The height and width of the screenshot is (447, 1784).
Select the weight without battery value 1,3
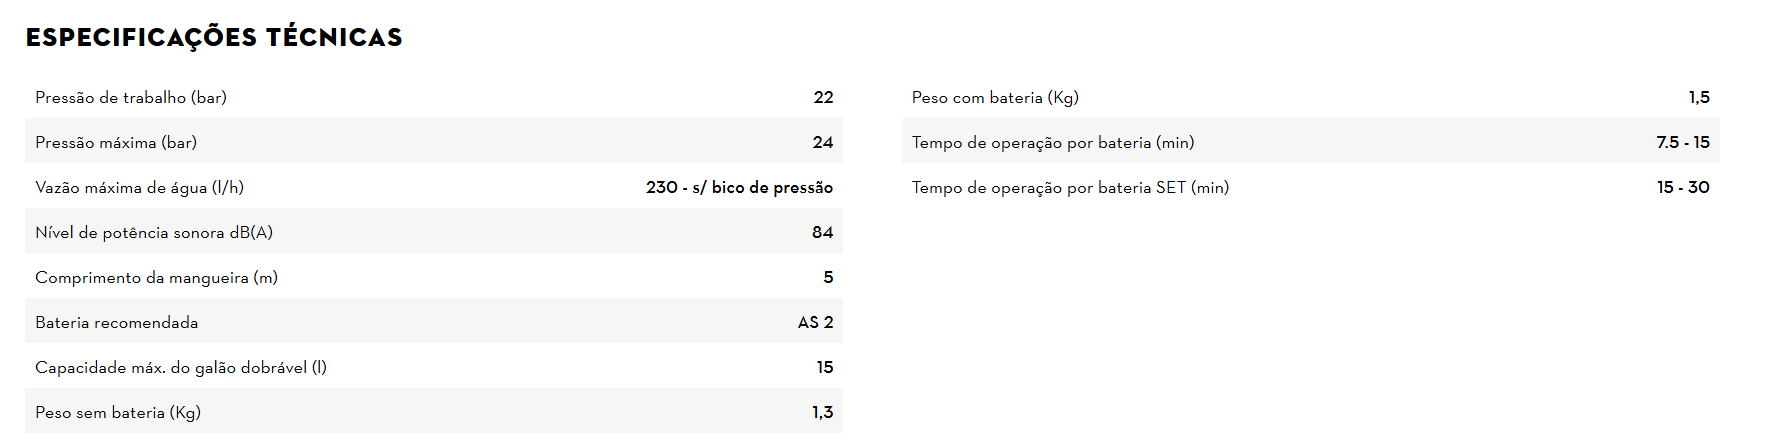pos(822,413)
